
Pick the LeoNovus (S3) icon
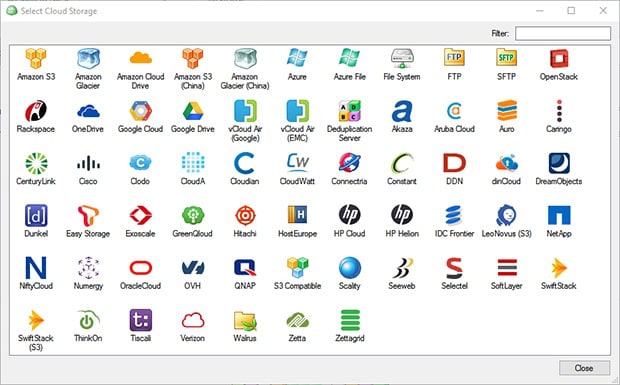[507, 215]
